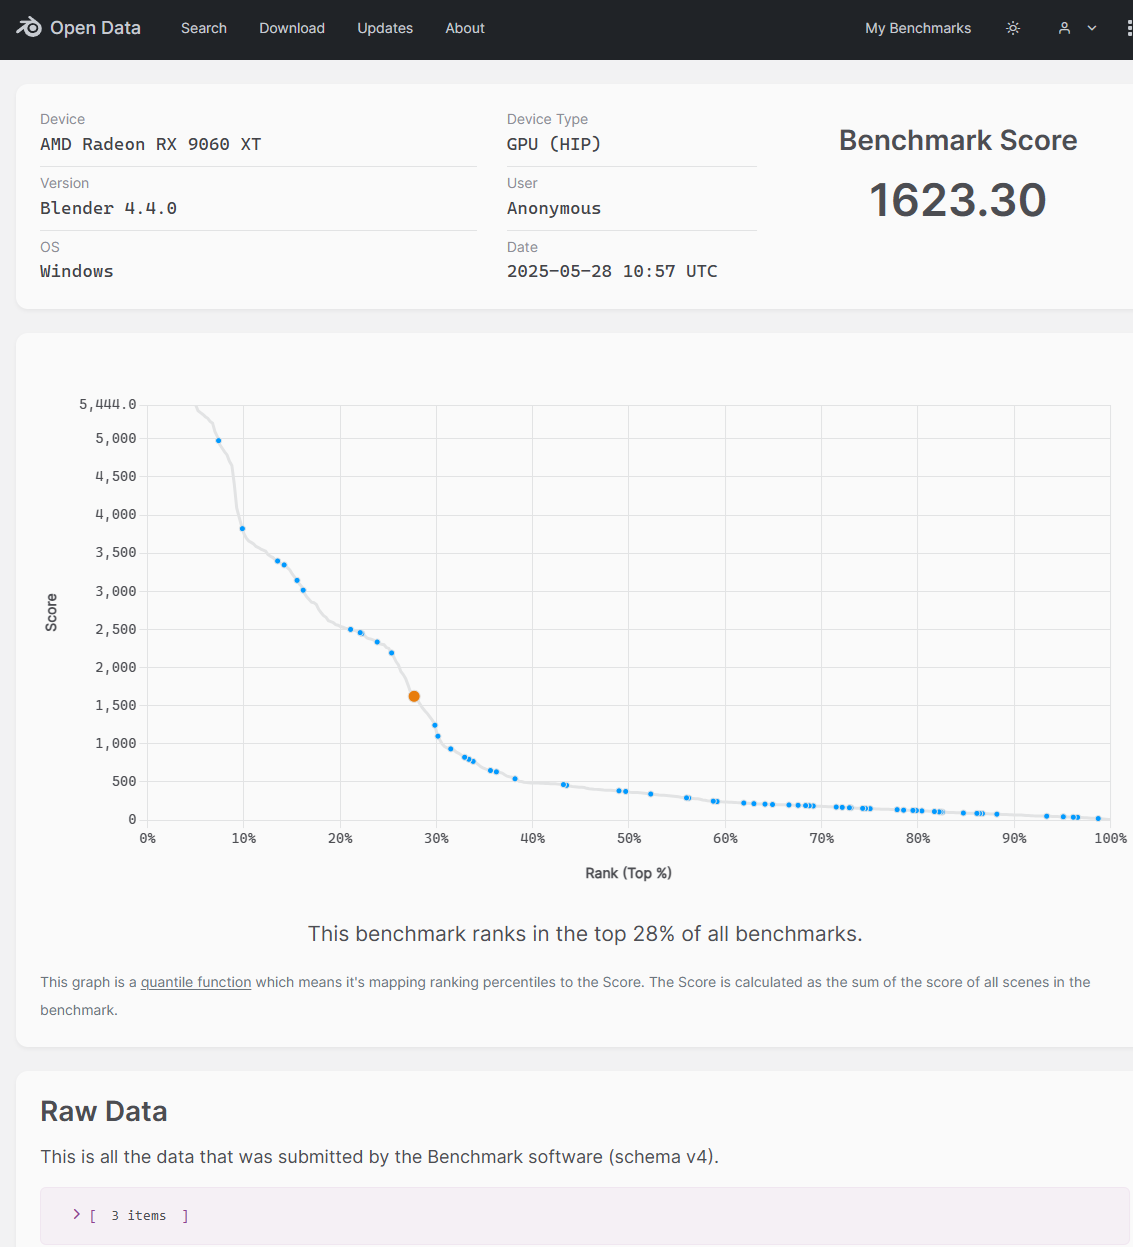Click the Score axis label
Screen dimensions: 1133x1247
pyautogui.click(x=51, y=612)
